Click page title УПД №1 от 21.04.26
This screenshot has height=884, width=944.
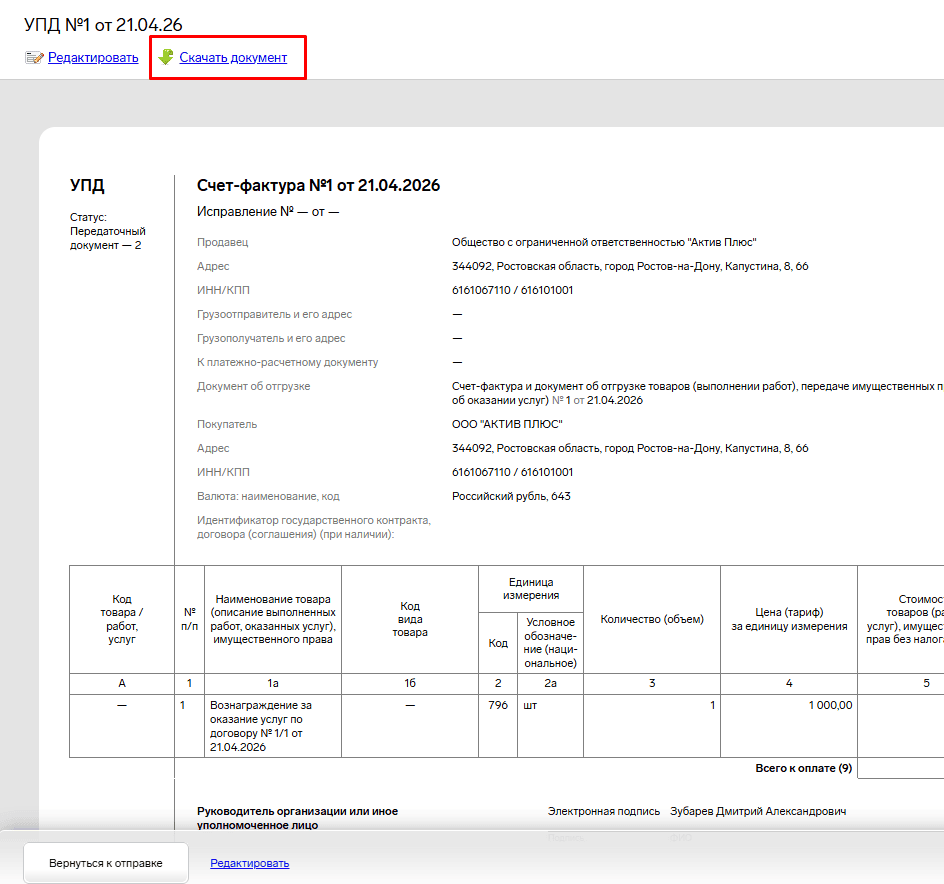[x=103, y=24]
